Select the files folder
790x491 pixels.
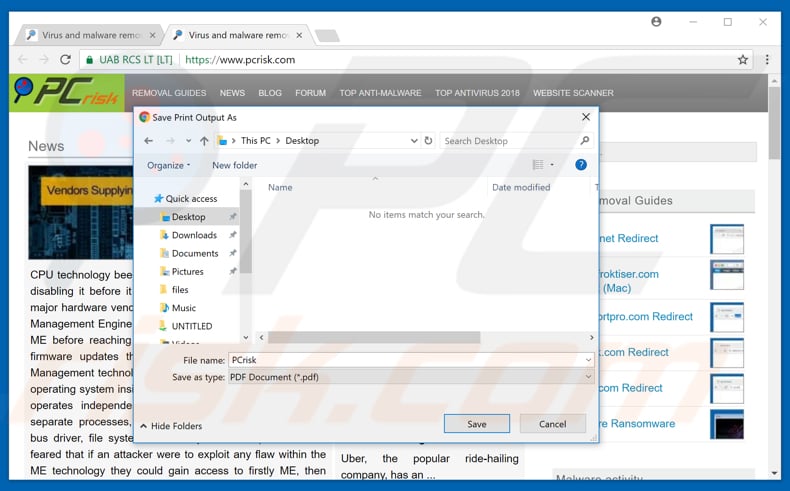click(179, 290)
